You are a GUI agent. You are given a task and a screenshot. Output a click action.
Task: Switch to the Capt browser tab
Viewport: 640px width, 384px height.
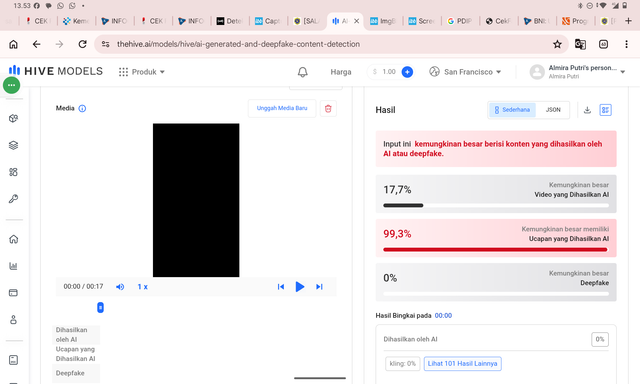click(x=268, y=21)
